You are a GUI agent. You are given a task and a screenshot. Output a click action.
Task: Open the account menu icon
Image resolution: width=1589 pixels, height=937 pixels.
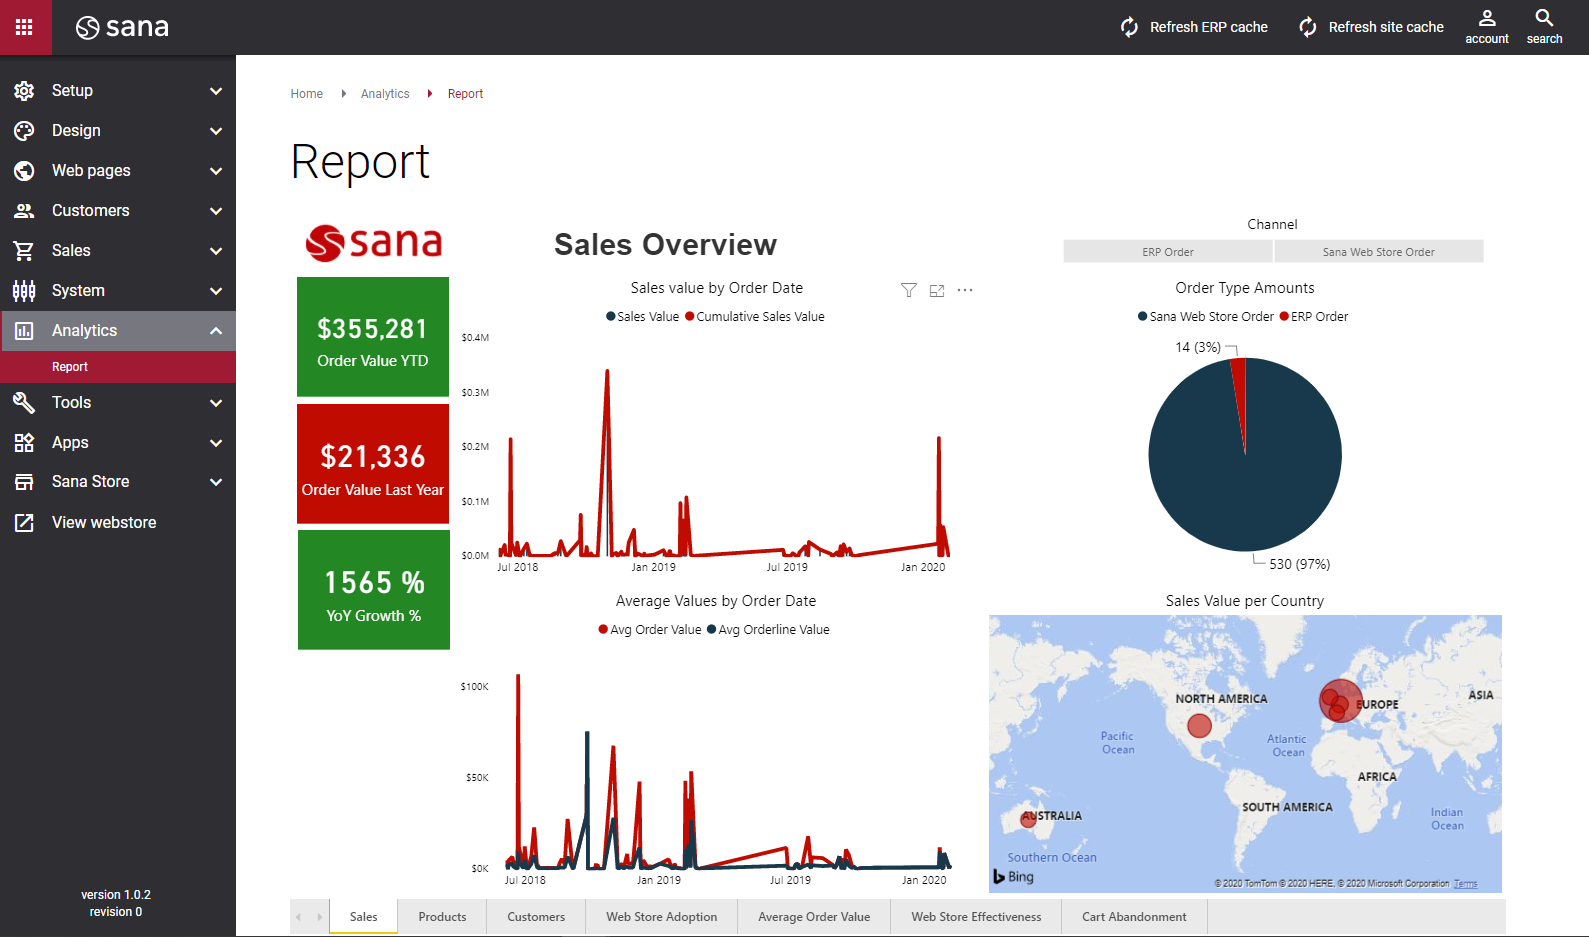click(x=1487, y=18)
